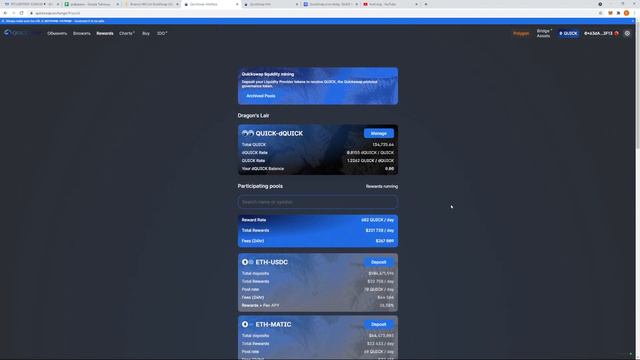Click the ETH-USDC pool title
Screen dimensions: 640x360
coord(272,262)
